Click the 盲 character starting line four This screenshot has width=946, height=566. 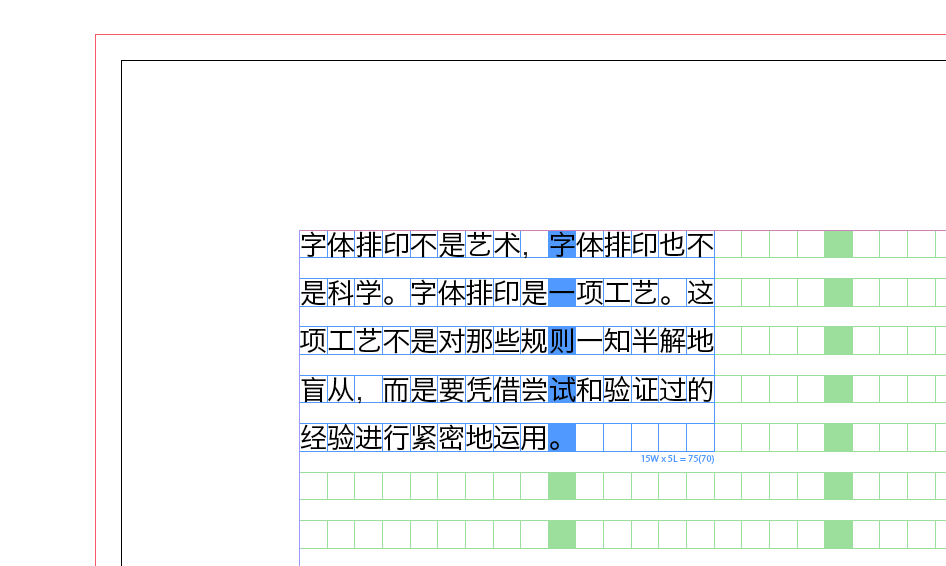(x=313, y=389)
